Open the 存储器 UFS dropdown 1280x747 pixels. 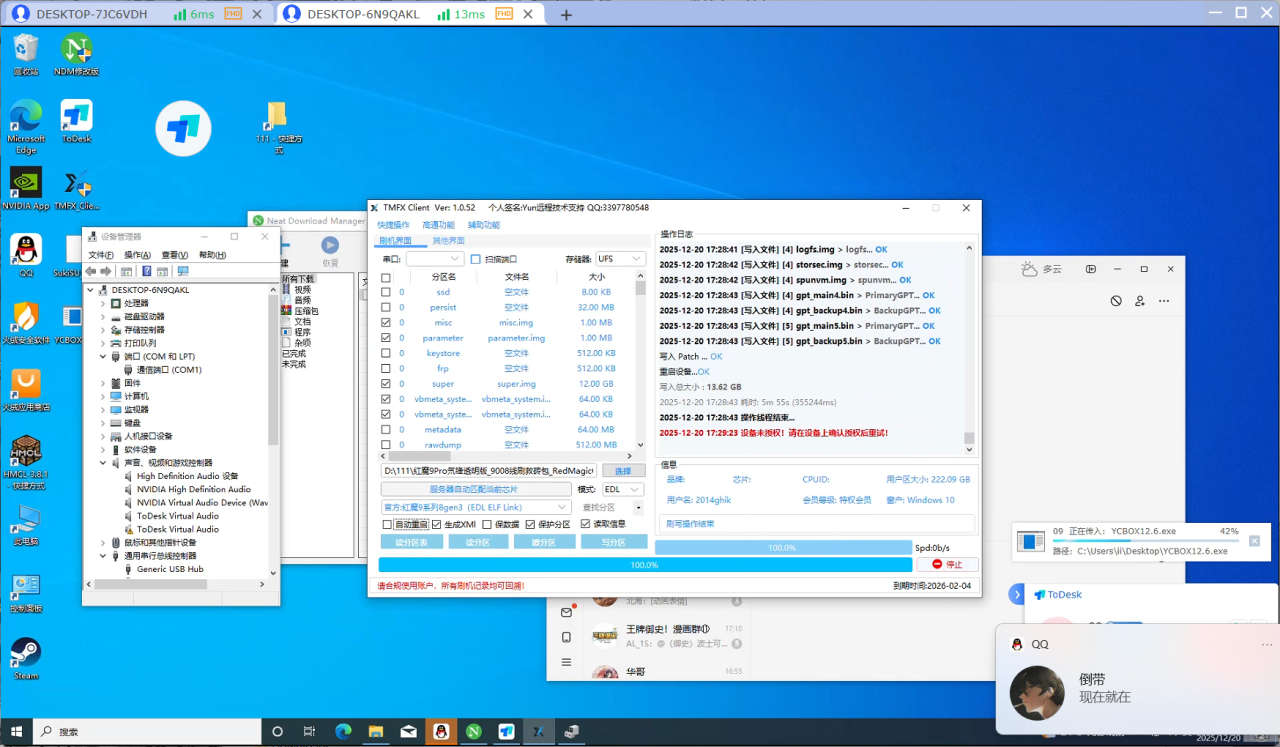[620, 259]
